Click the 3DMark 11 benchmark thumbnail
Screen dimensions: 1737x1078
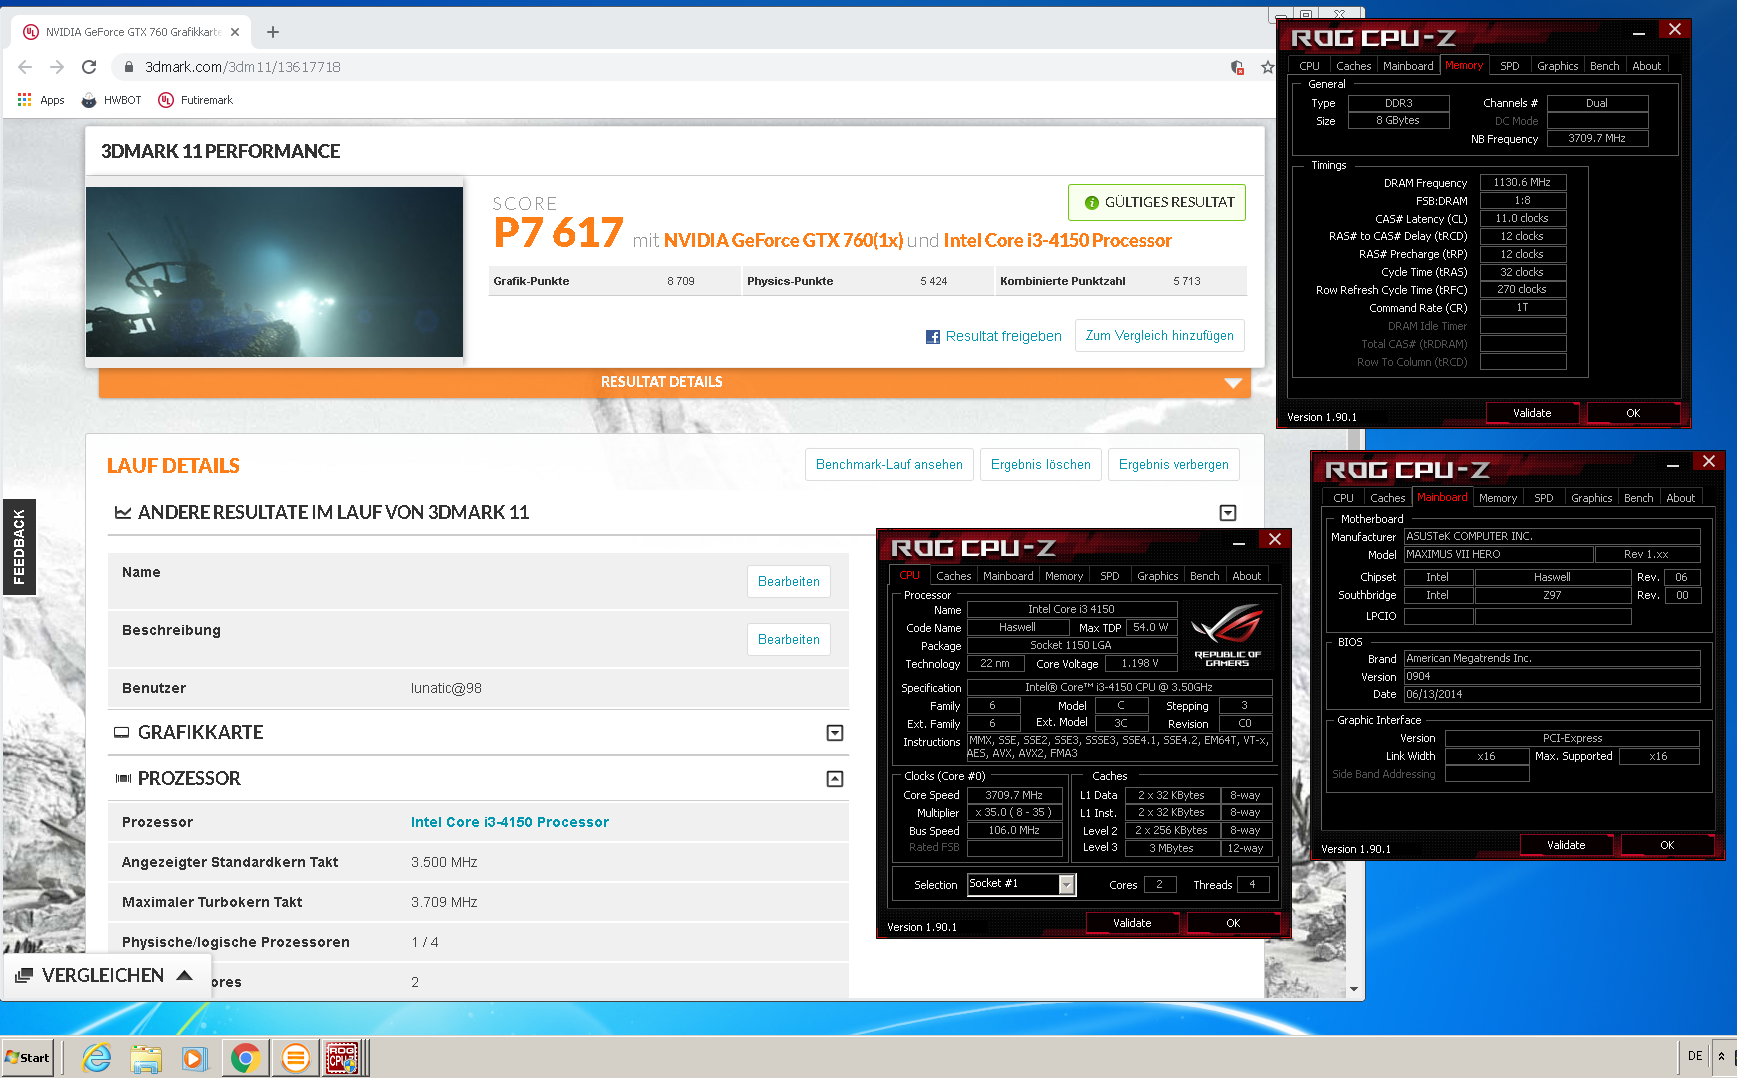click(x=274, y=272)
